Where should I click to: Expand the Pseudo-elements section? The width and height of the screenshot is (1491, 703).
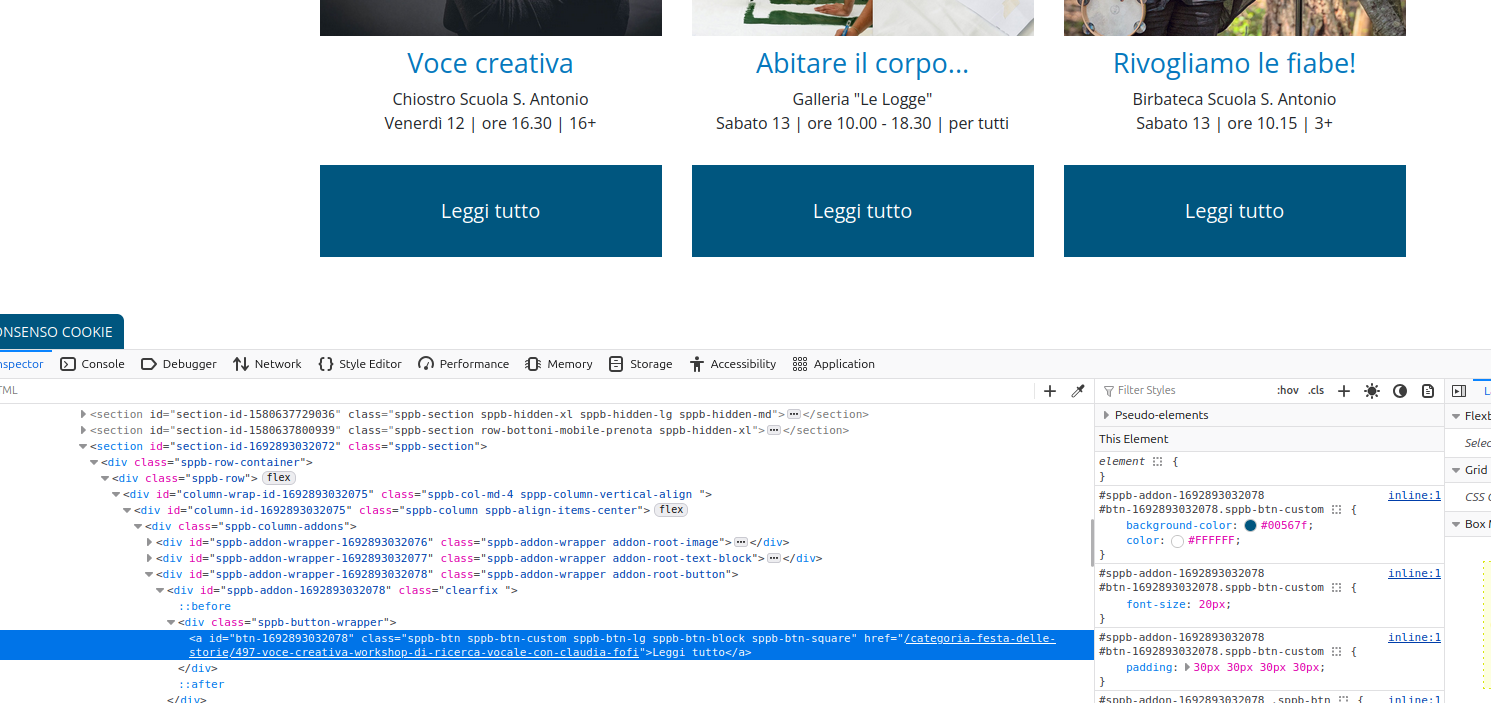pos(1106,415)
